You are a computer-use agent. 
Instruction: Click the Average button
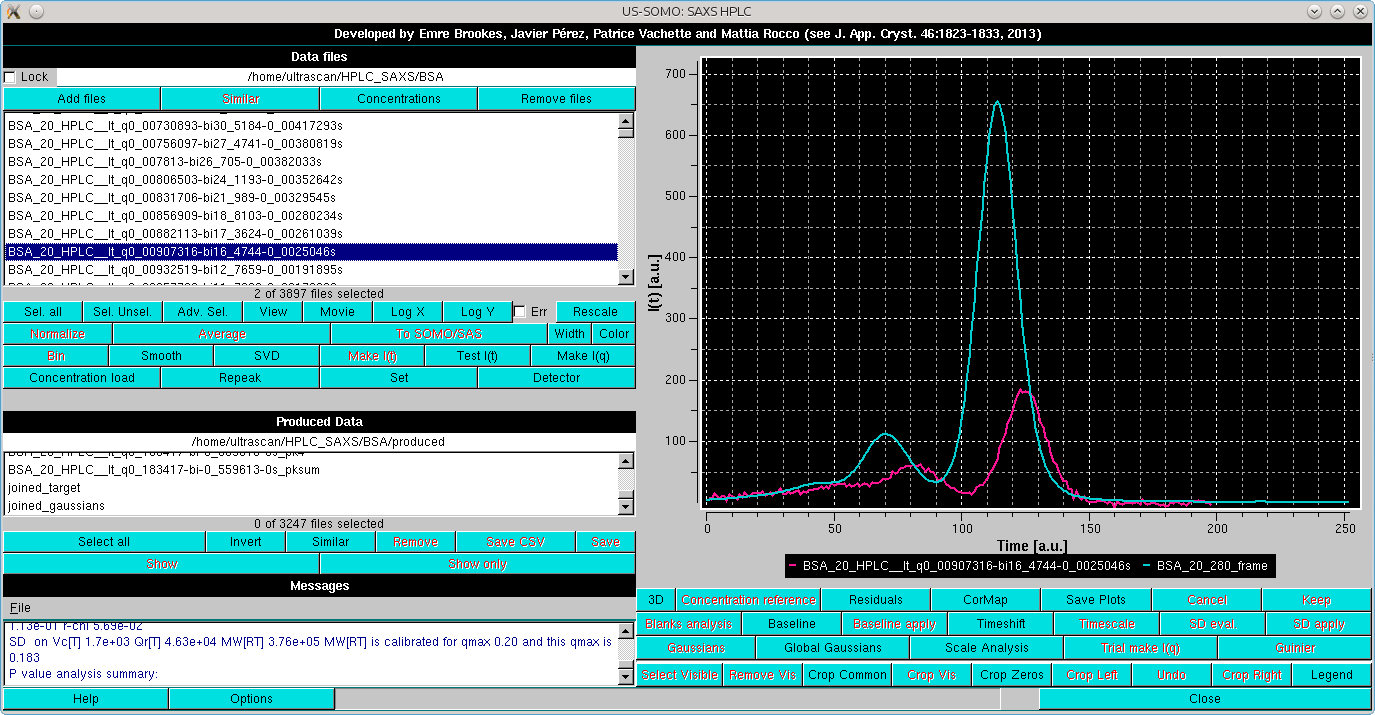click(221, 334)
